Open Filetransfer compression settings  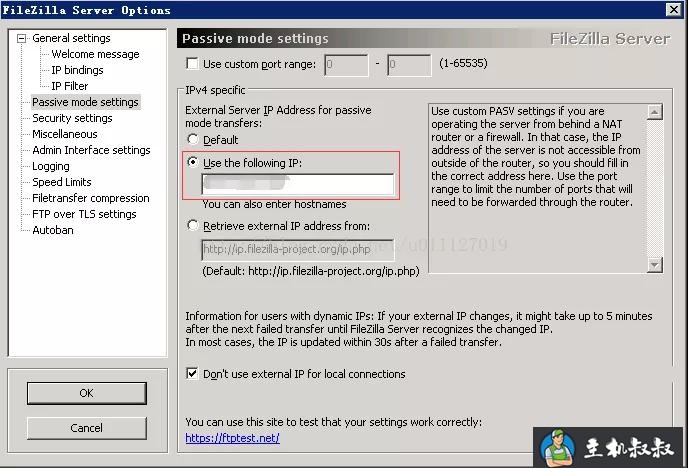point(91,198)
